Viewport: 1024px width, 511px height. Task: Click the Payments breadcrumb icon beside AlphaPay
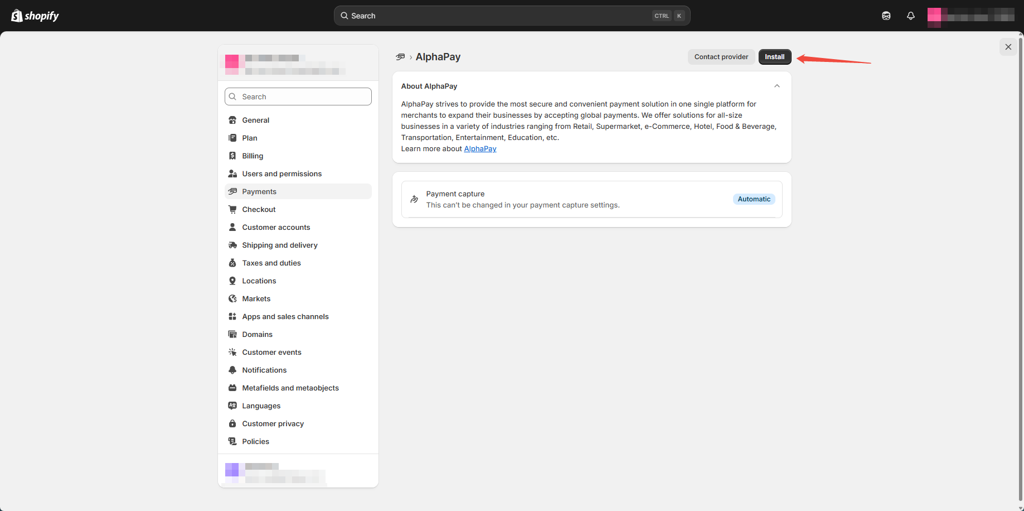400,57
